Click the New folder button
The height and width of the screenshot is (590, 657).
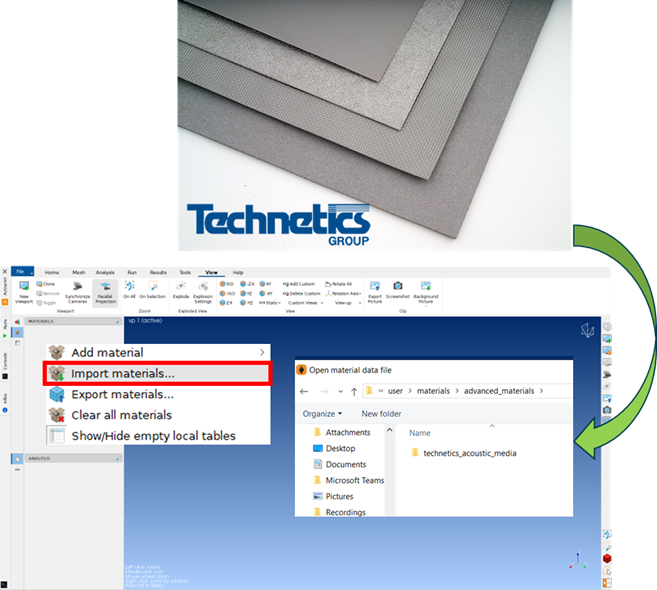pos(381,413)
